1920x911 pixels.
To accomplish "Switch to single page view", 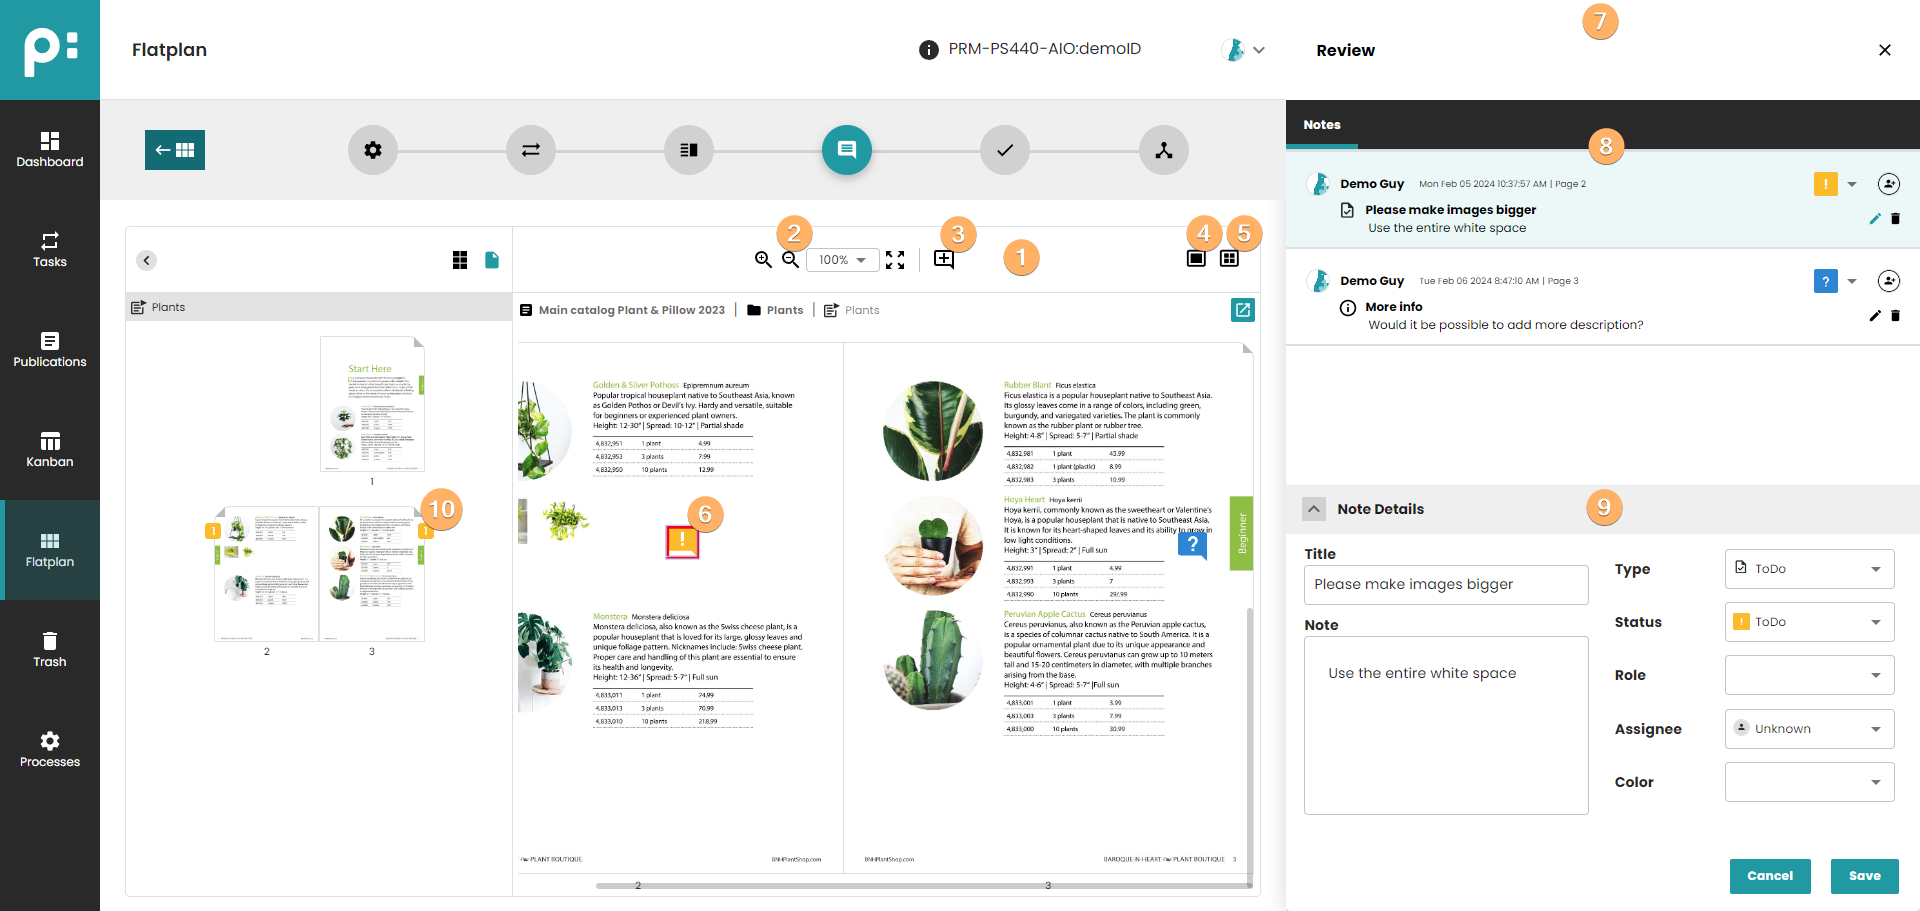I will (1196, 259).
